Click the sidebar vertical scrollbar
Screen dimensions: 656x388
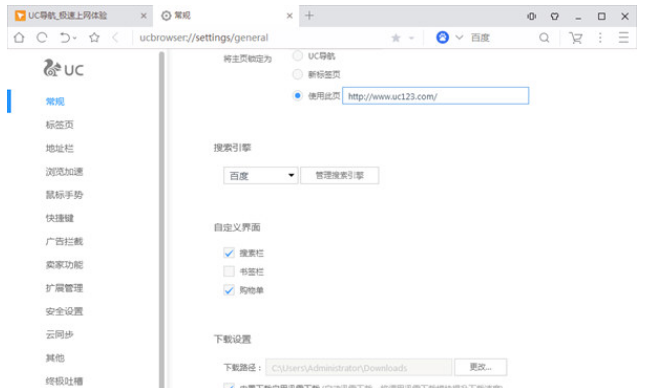pyautogui.click(x=161, y=220)
